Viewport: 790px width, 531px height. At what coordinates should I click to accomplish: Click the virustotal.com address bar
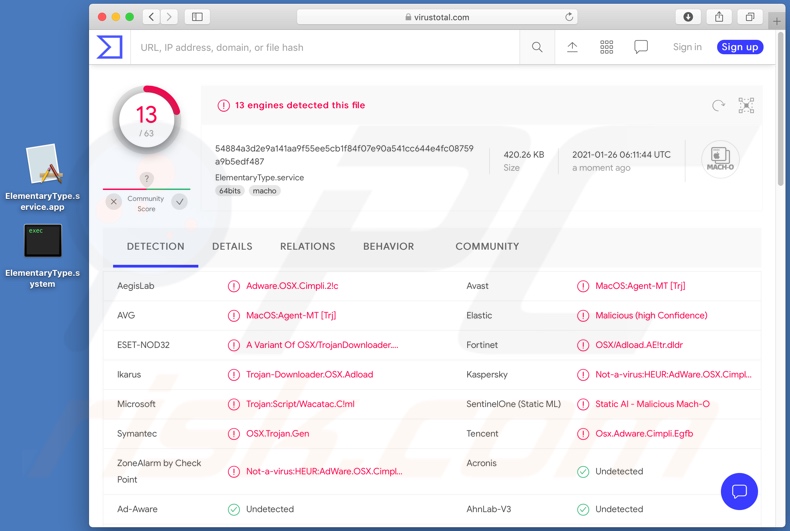[x=437, y=17]
